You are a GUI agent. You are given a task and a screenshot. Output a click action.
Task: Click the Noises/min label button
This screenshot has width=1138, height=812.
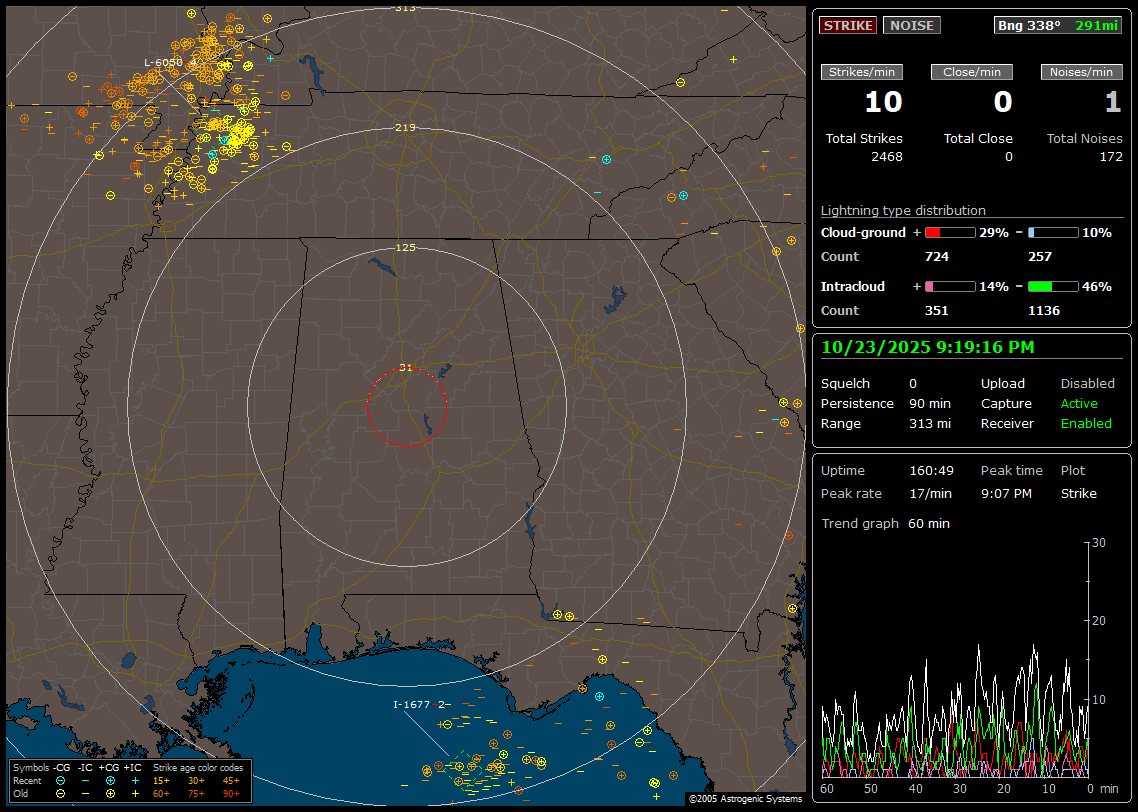tap(1081, 72)
